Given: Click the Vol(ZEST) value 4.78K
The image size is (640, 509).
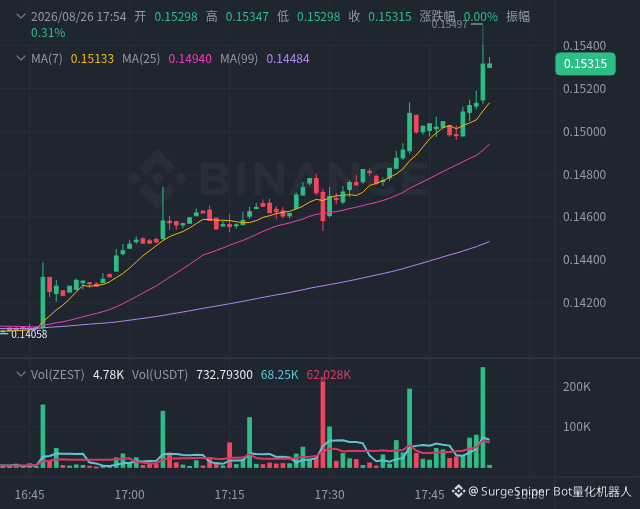Looking at the screenshot, I should tap(108, 375).
